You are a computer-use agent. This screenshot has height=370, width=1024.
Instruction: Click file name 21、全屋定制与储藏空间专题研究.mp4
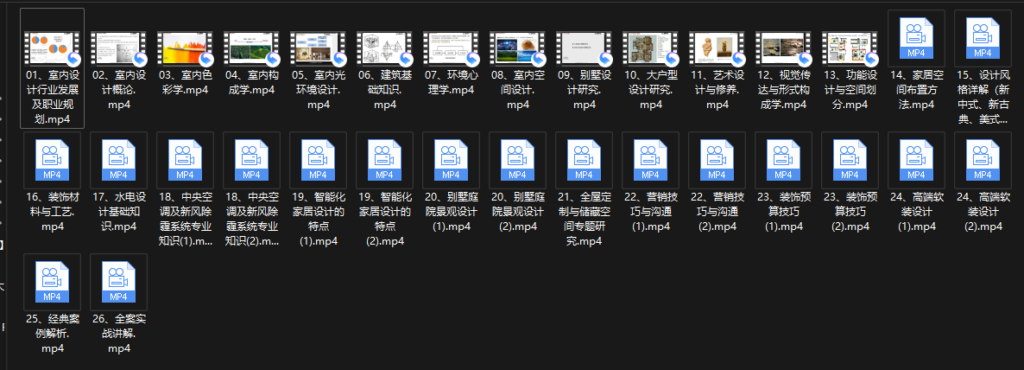coord(584,219)
